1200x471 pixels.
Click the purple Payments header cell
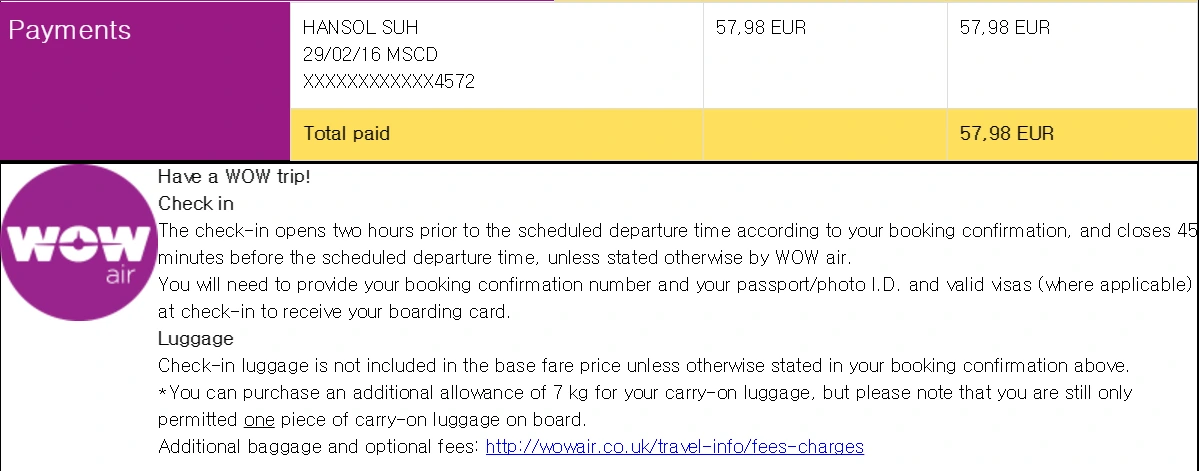tap(145, 80)
